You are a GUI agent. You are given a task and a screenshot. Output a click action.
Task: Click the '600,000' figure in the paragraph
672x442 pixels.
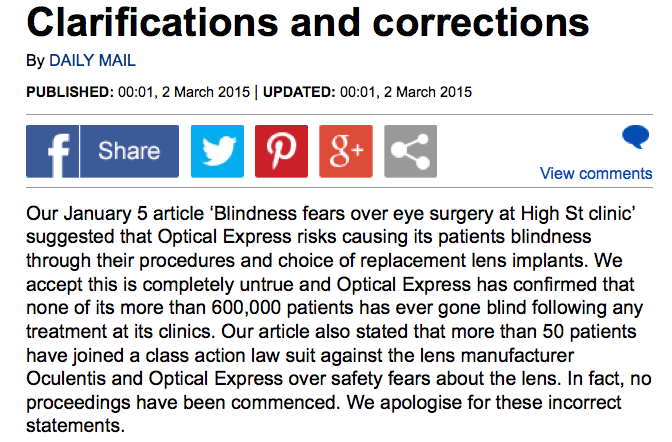[246, 308]
